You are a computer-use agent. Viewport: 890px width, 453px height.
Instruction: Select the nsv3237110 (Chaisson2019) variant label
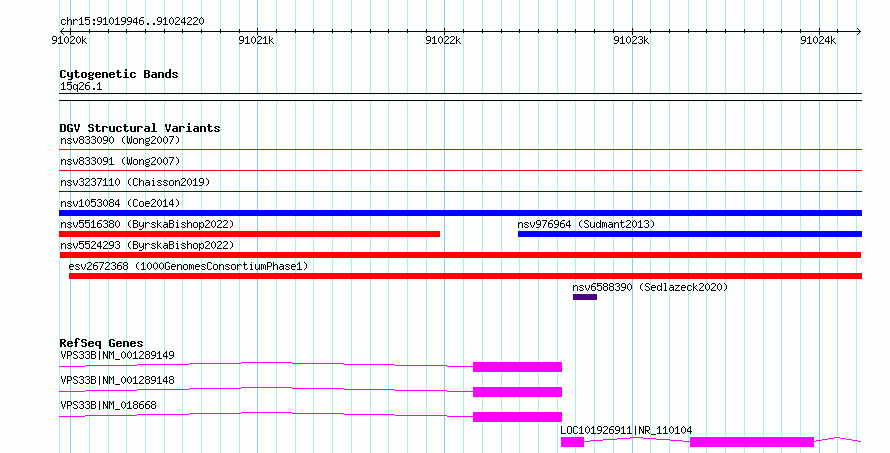tap(135, 182)
